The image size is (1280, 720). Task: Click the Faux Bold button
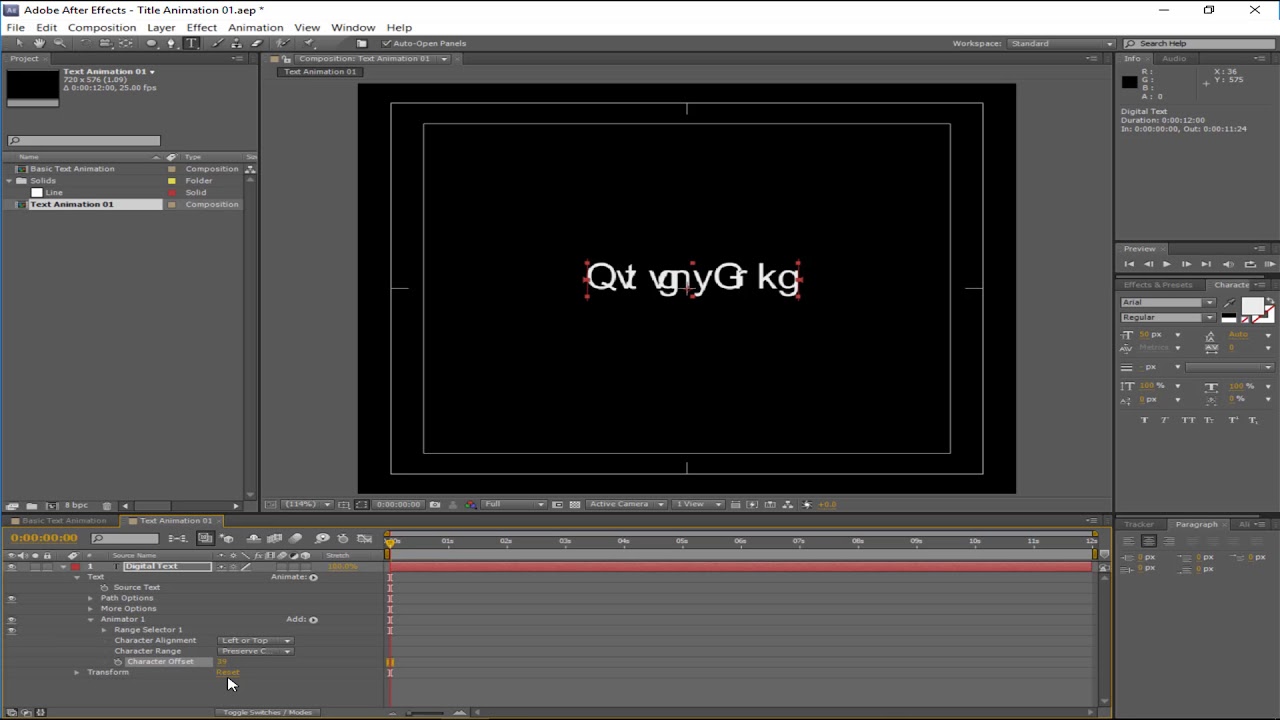pos(1145,420)
